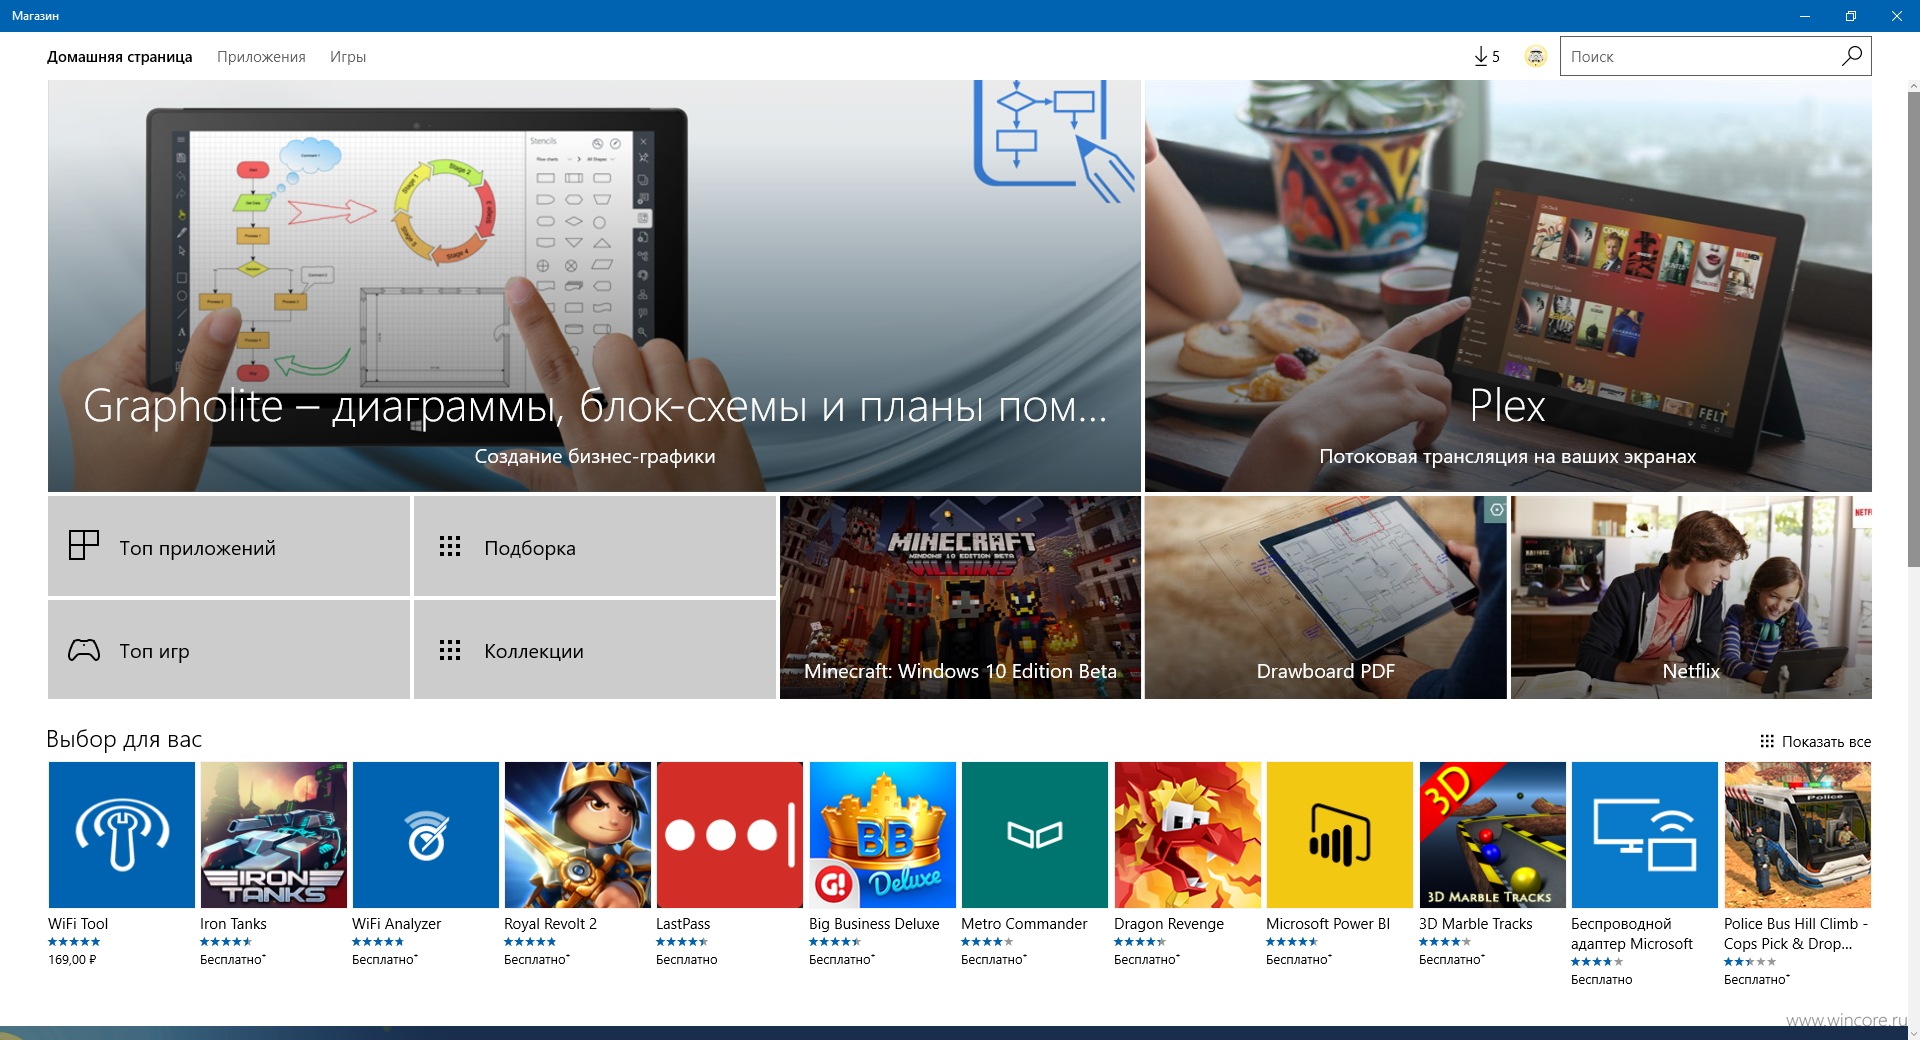Image resolution: width=1920 pixels, height=1040 pixels.
Task: Open 3D Marble Tracks app icon
Action: pos(1492,835)
